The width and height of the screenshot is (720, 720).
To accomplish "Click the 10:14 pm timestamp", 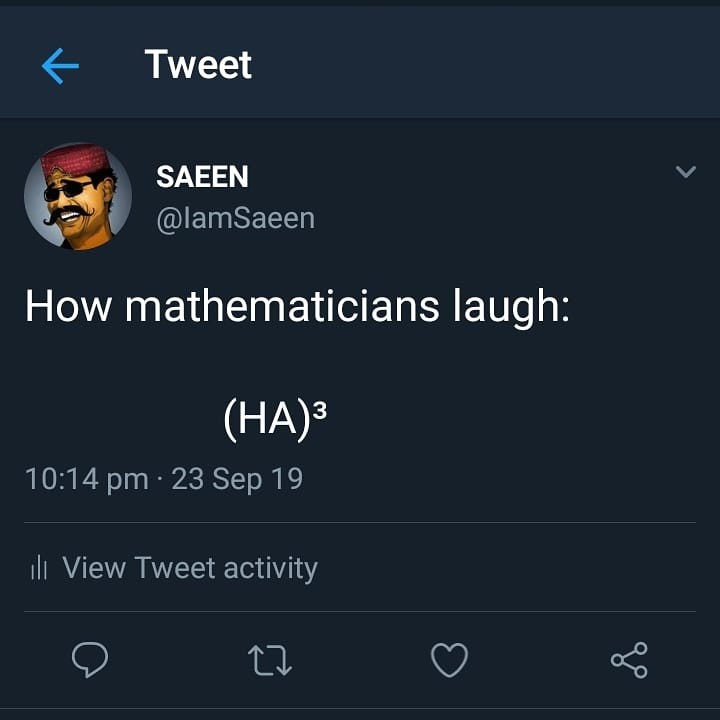I will click(x=86, y=479).
